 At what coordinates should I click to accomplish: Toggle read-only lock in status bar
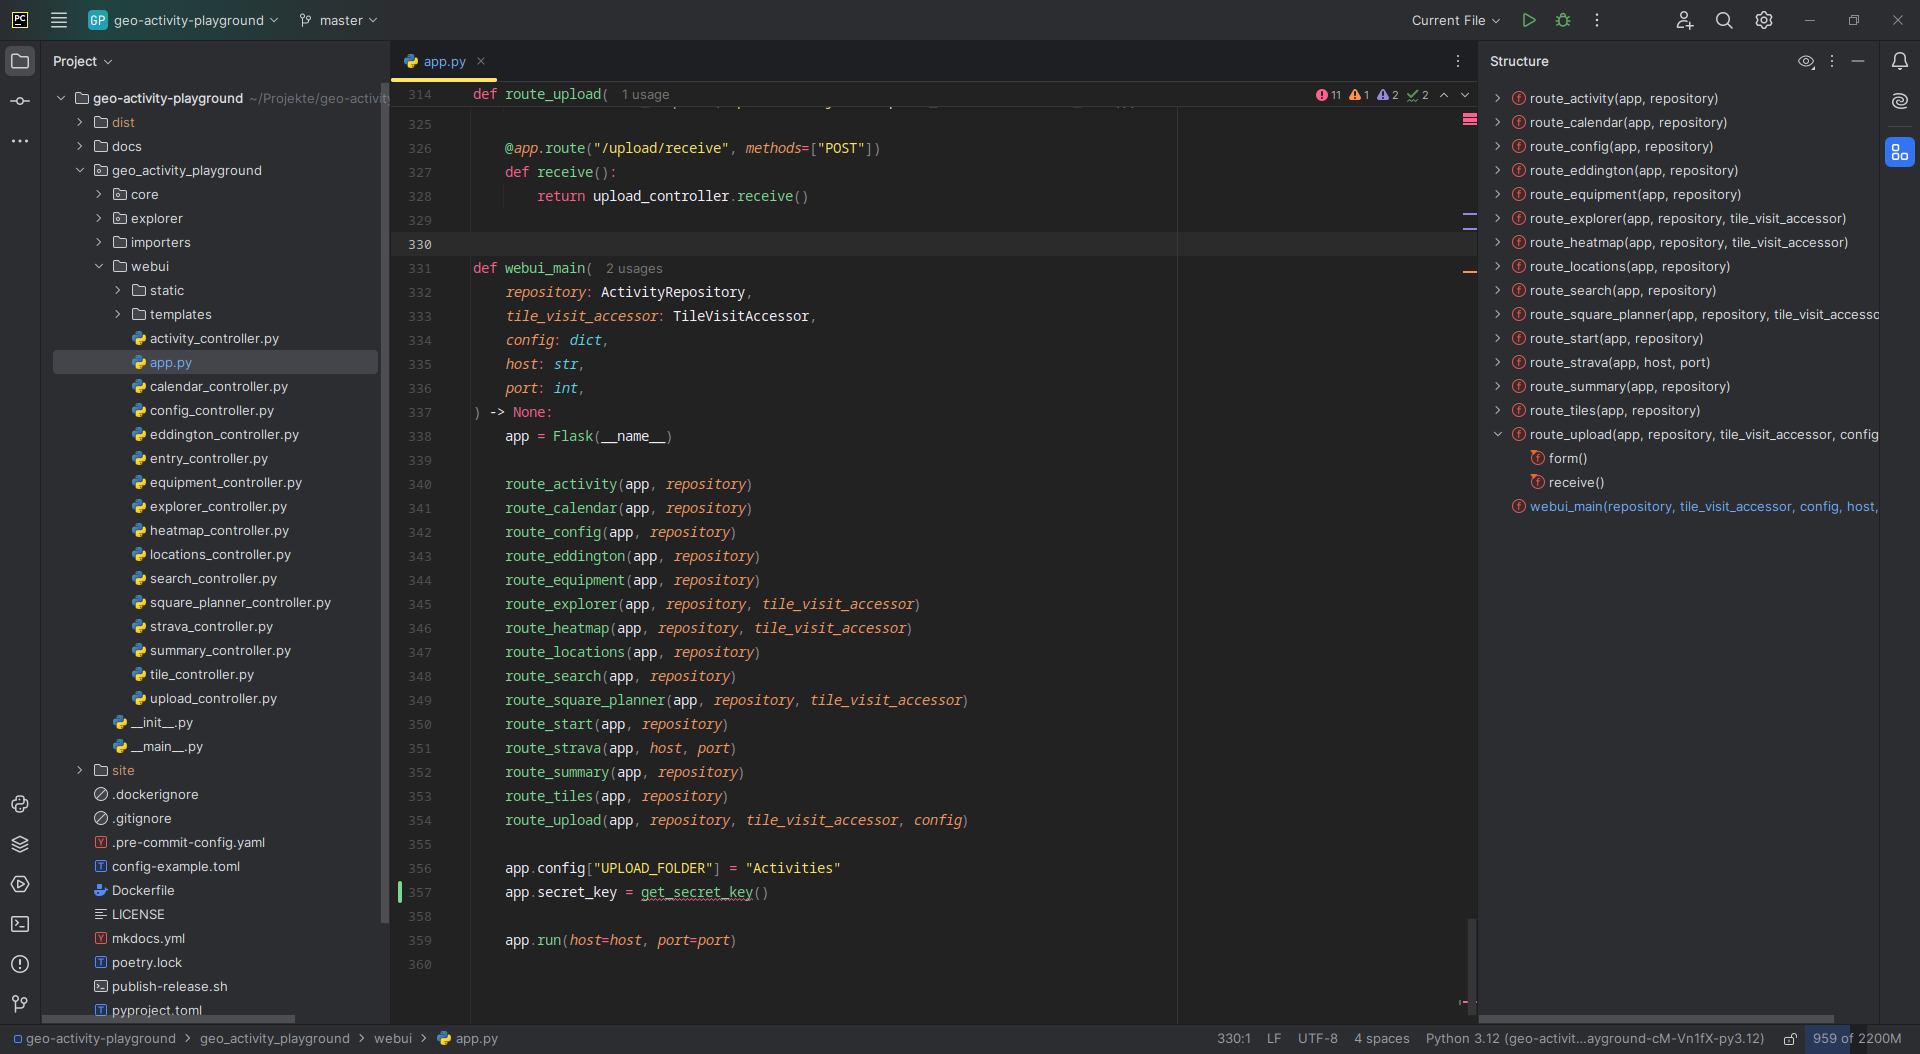point(1790,1039)
